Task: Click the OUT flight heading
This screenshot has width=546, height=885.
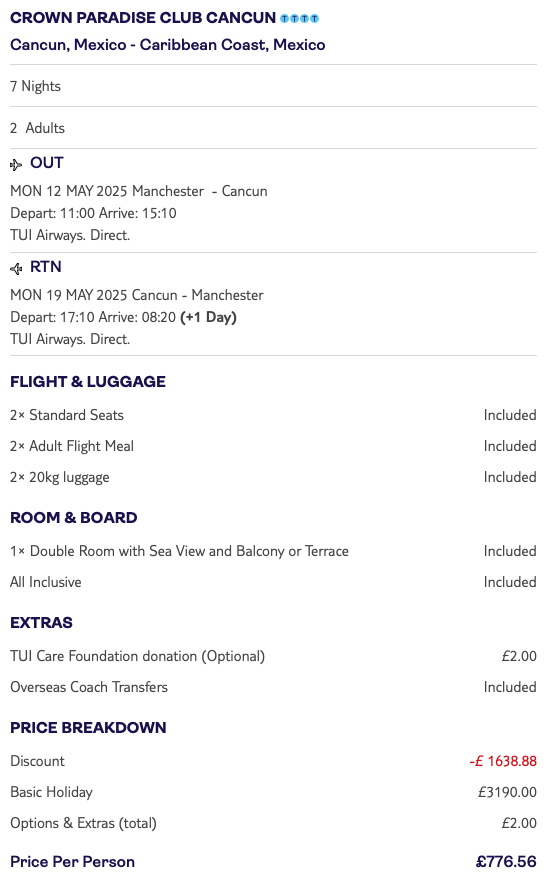Action: pyautogui.click(x=47, y=163)
